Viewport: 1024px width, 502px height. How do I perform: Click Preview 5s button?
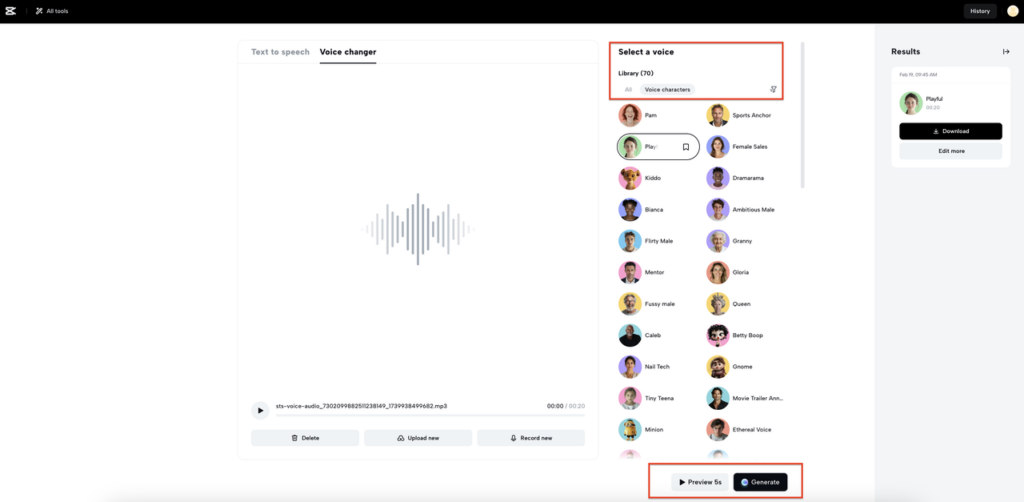tap(699, 482)
